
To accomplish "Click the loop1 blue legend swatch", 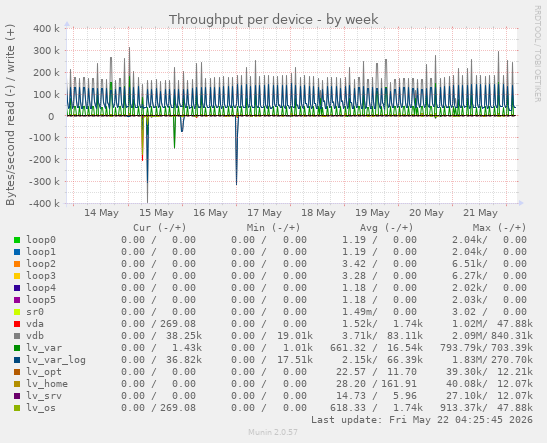I will (x=17, y=252).
